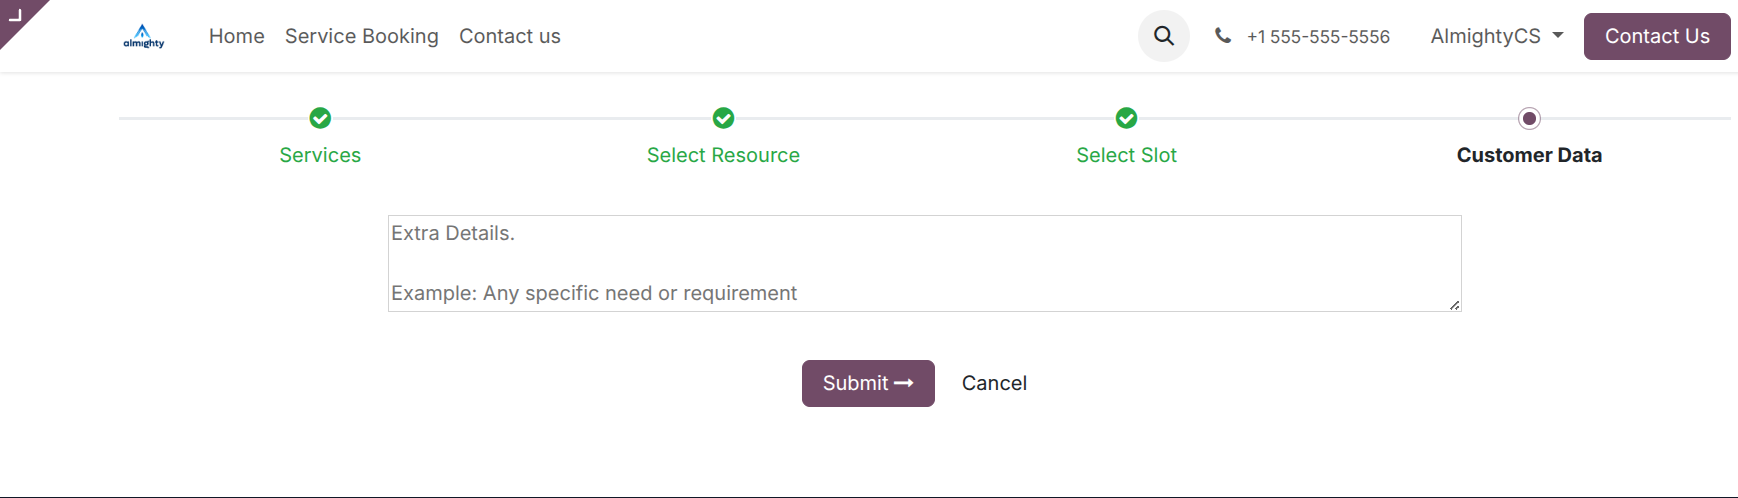Focus the Extra Details text area

(x=924, y=263)
